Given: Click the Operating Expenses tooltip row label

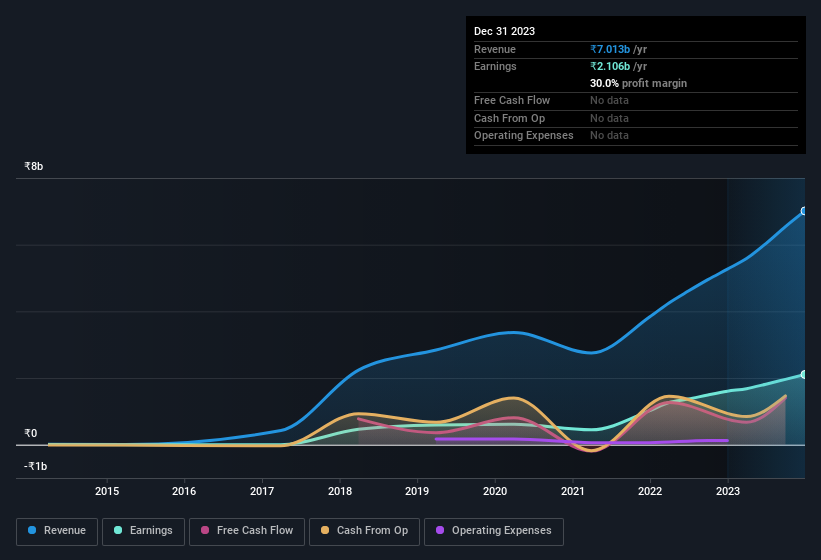Looking at the screenshot, I should tap(524, 136).
